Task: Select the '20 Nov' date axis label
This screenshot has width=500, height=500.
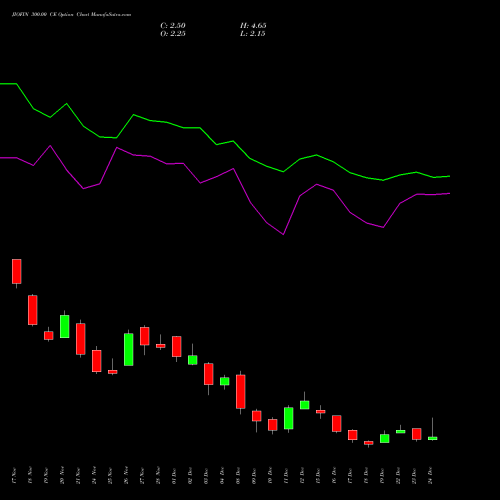Action: click(62, 476)
